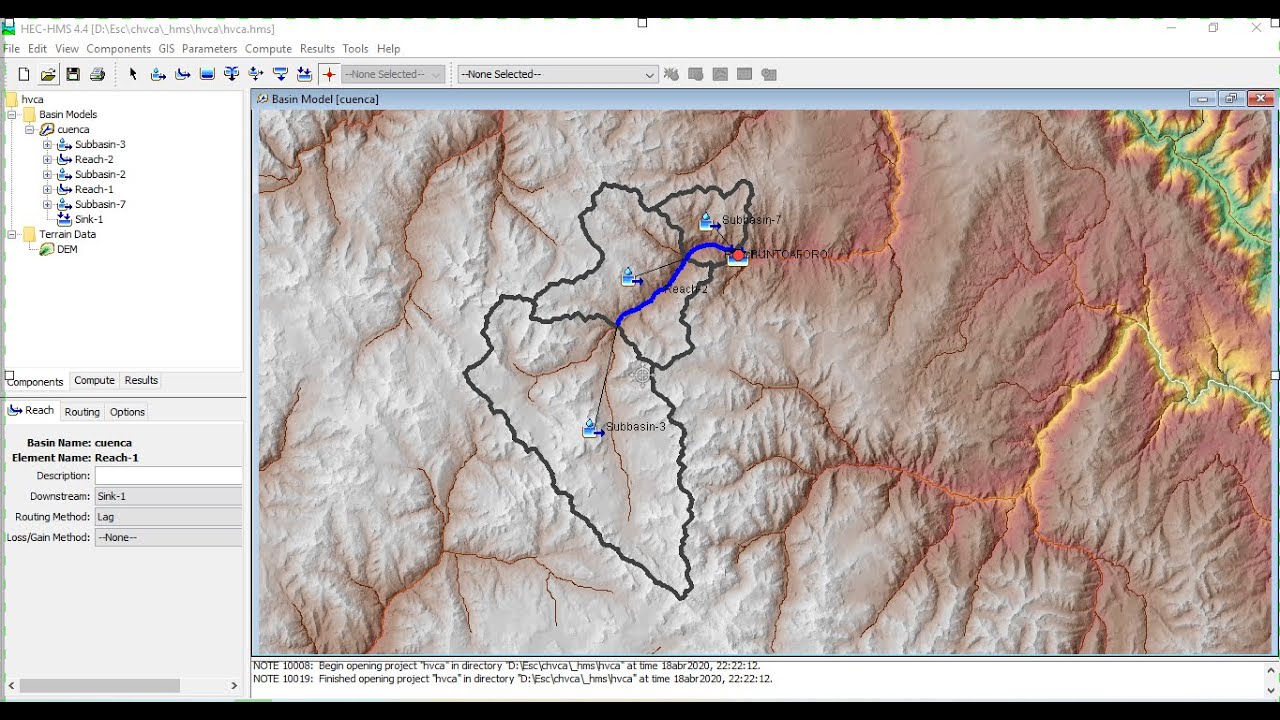This screenshot has width=1280, height=720.
Task: Open the GIS menu
Action: pos(166,49)
